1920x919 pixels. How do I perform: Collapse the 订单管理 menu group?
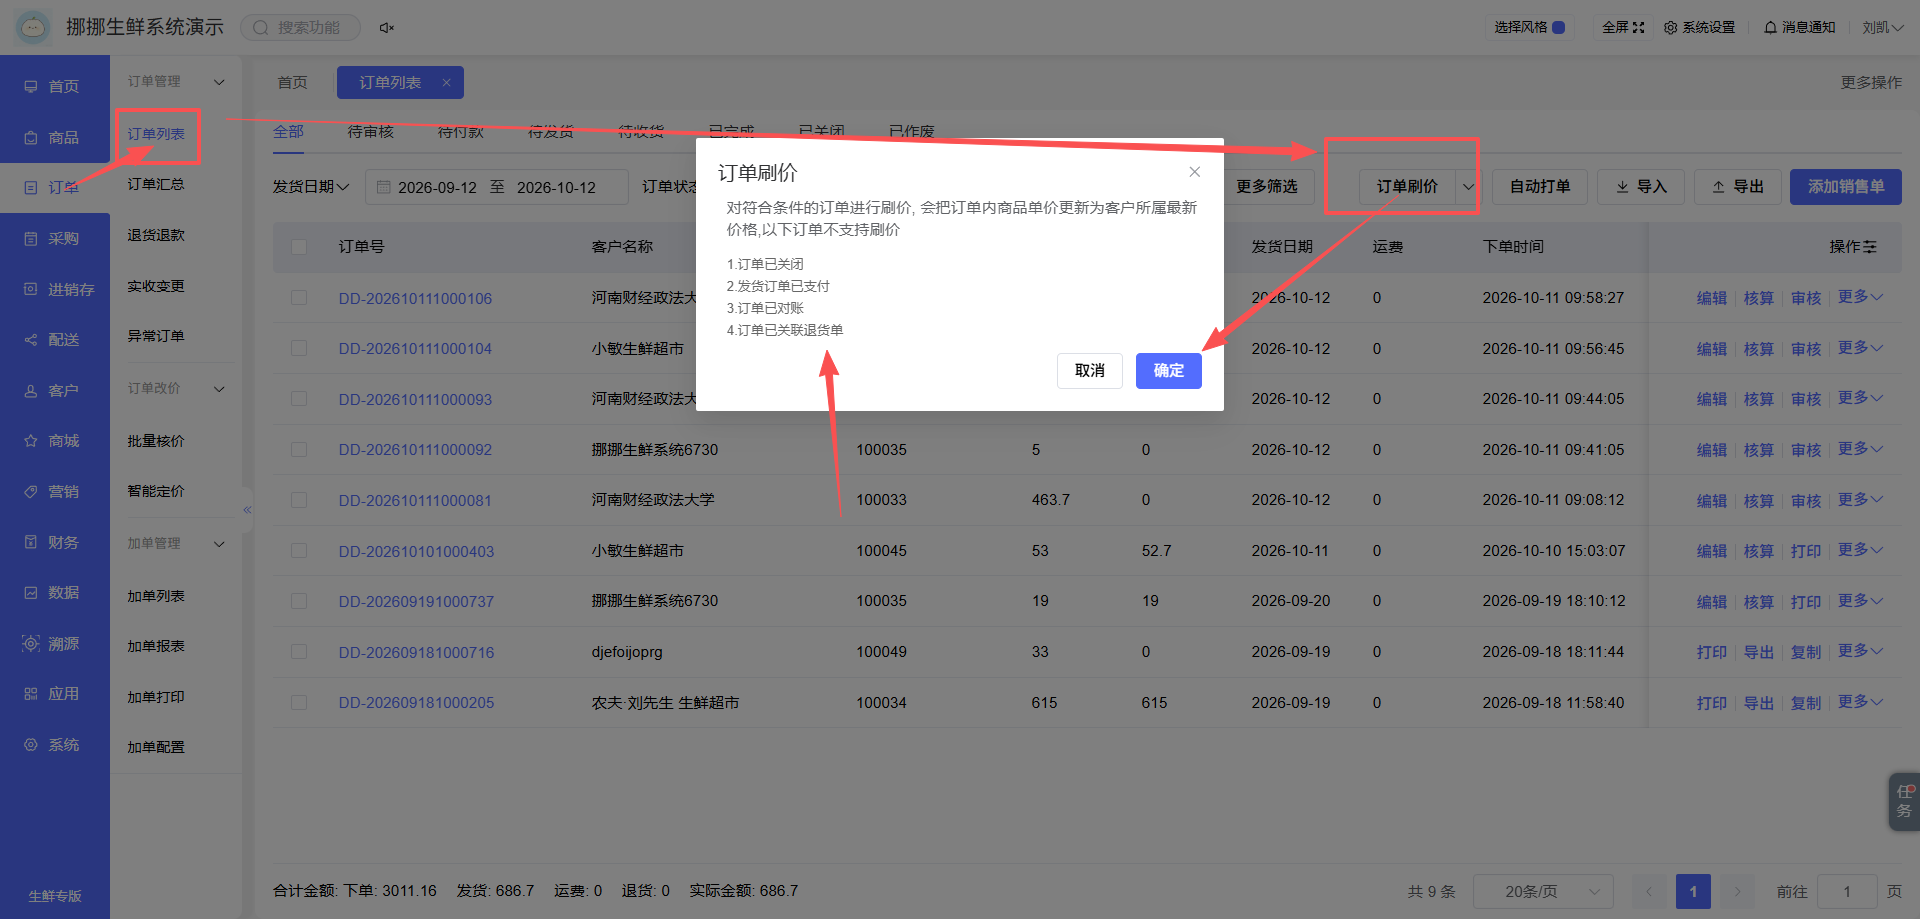[219, 82]
